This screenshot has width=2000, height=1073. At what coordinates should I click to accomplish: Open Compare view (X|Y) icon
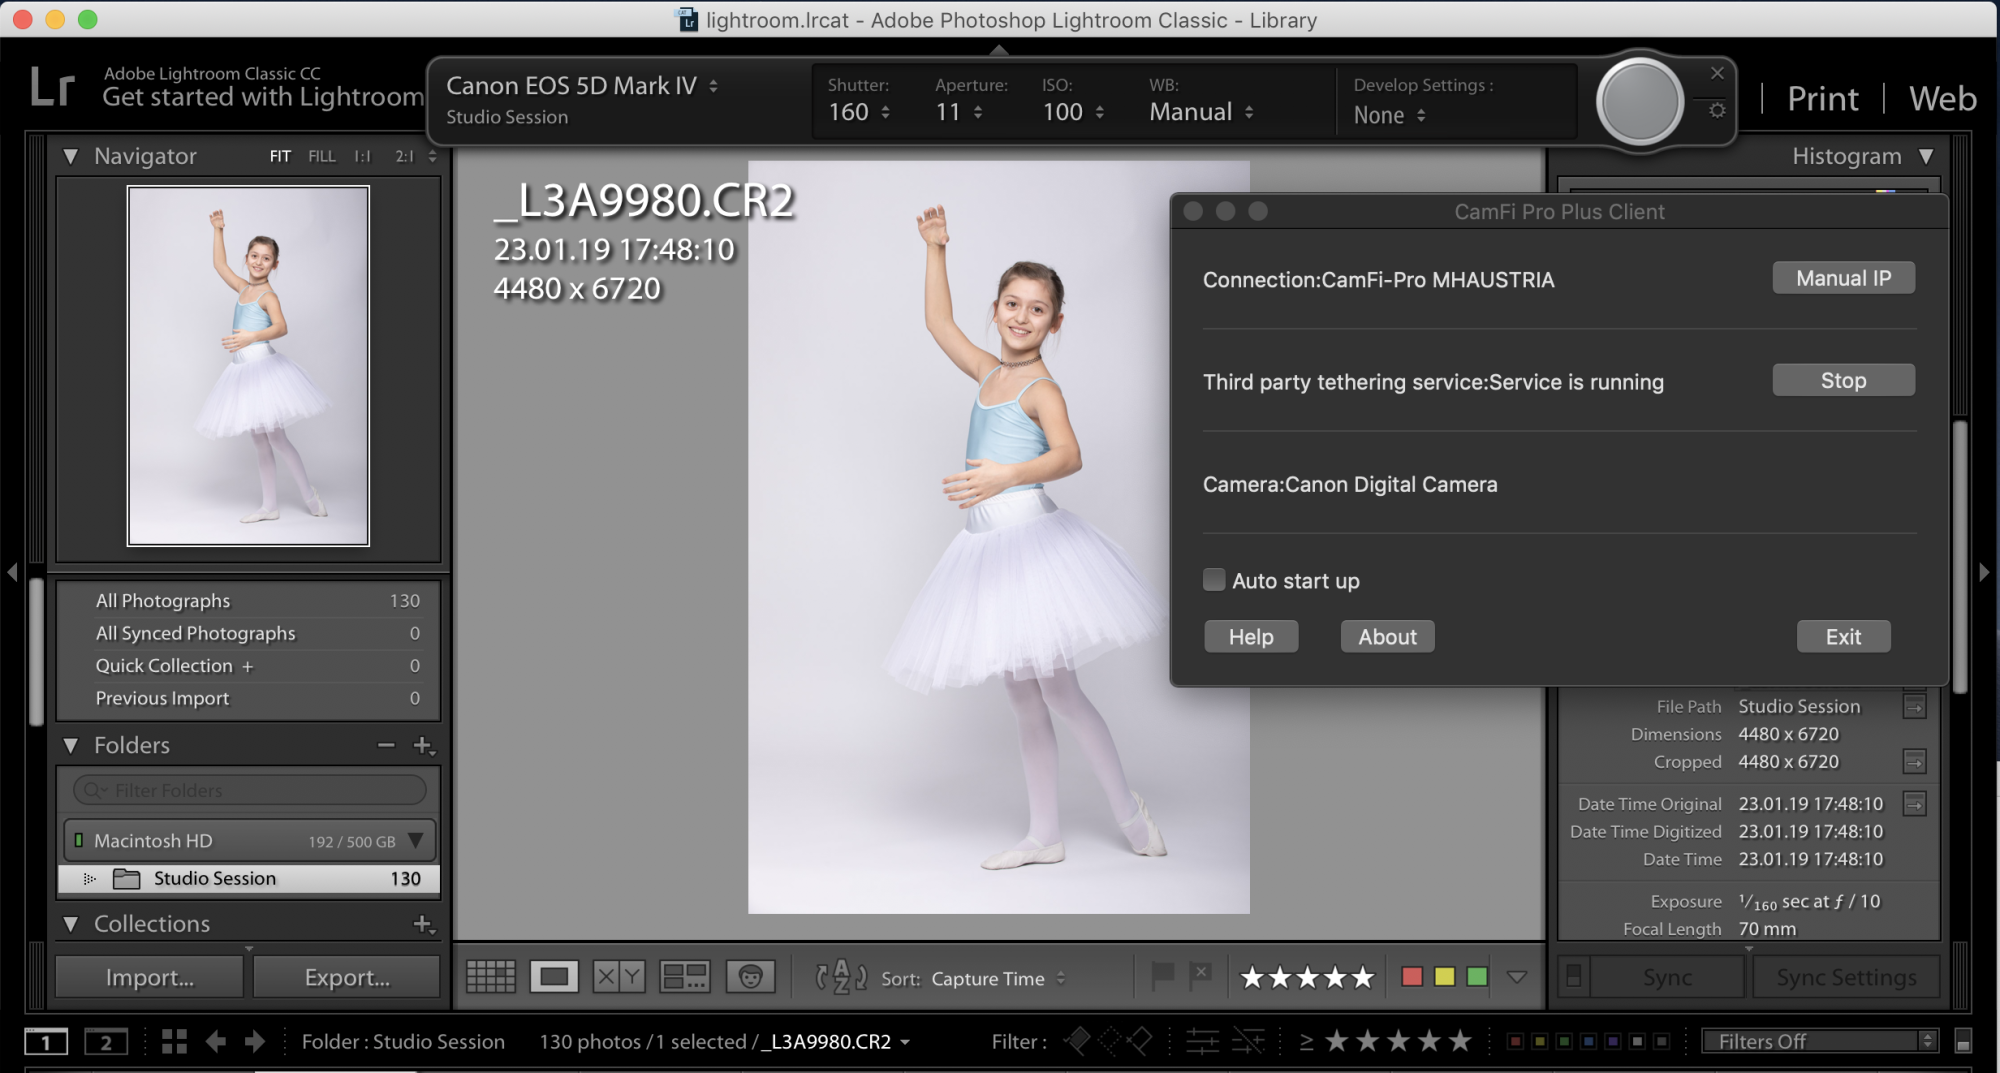[x=619, y=977]
